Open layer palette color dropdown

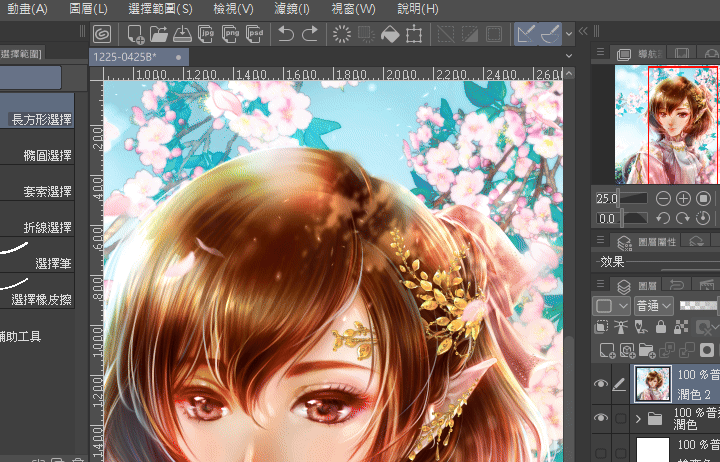[611, 306]
